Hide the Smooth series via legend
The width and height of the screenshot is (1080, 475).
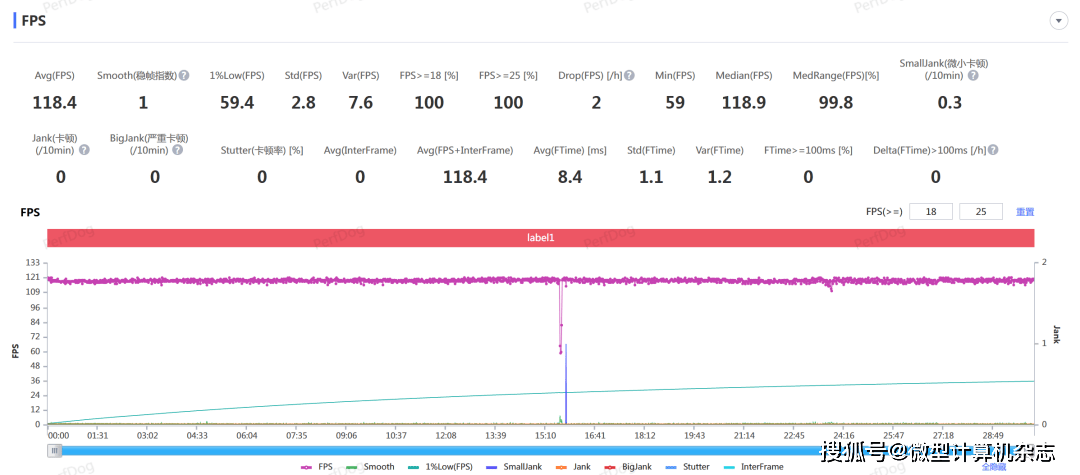pos(370,466)
